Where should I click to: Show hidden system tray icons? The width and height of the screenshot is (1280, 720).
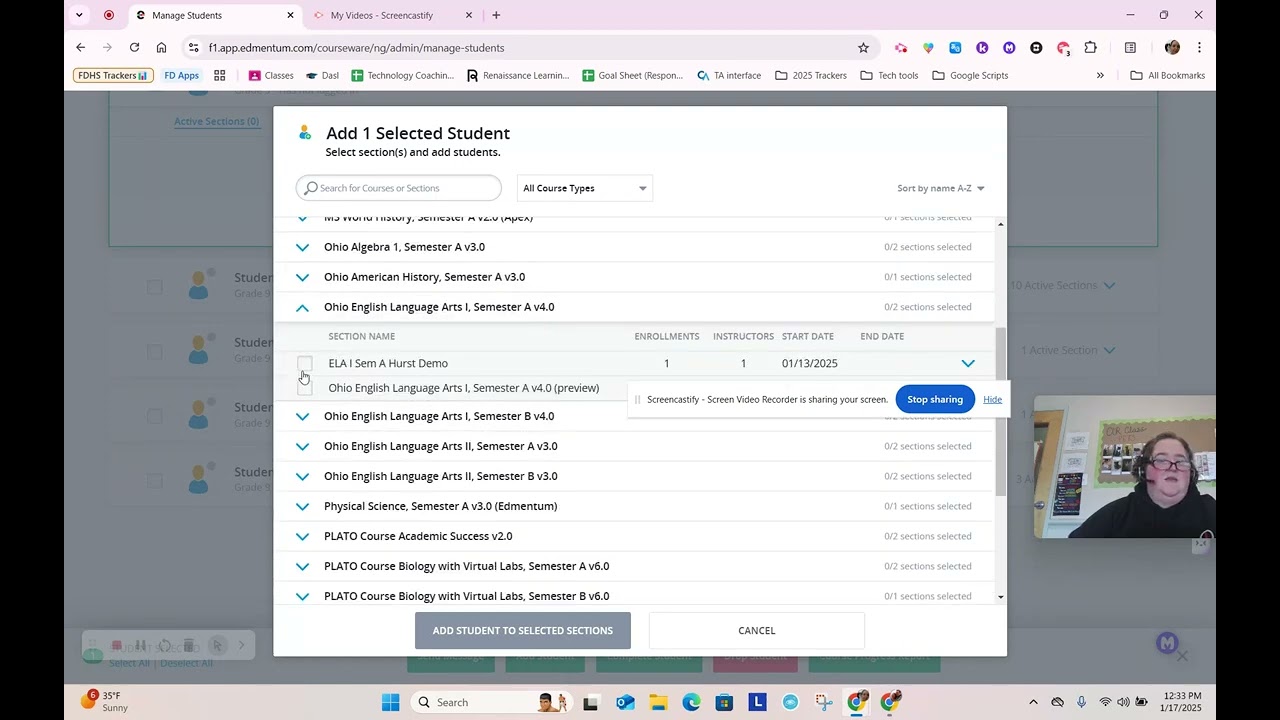[x=1033, y=702]
